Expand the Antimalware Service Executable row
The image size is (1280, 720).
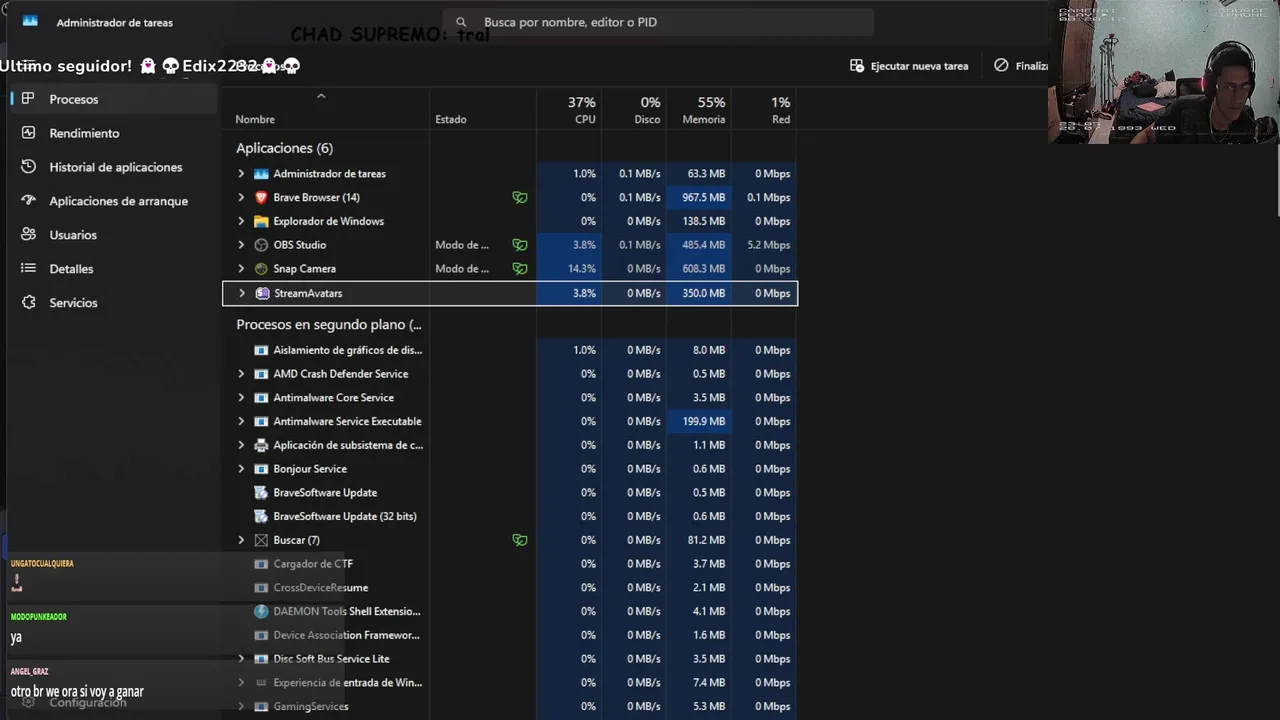(241, 422)
